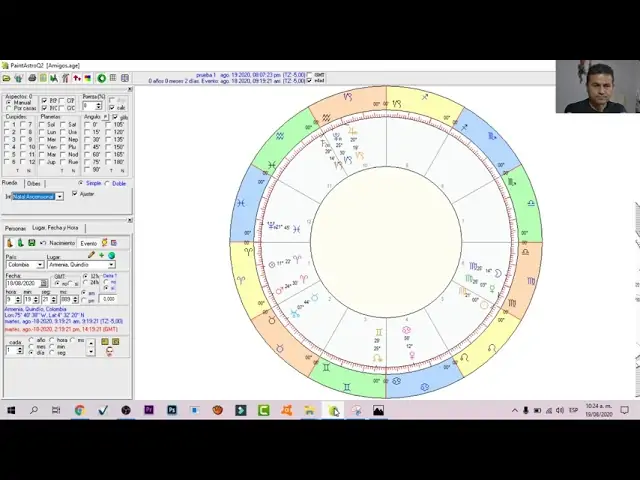
Task: Click the printer icon in toolbar
Action: (x=31, y=78)
